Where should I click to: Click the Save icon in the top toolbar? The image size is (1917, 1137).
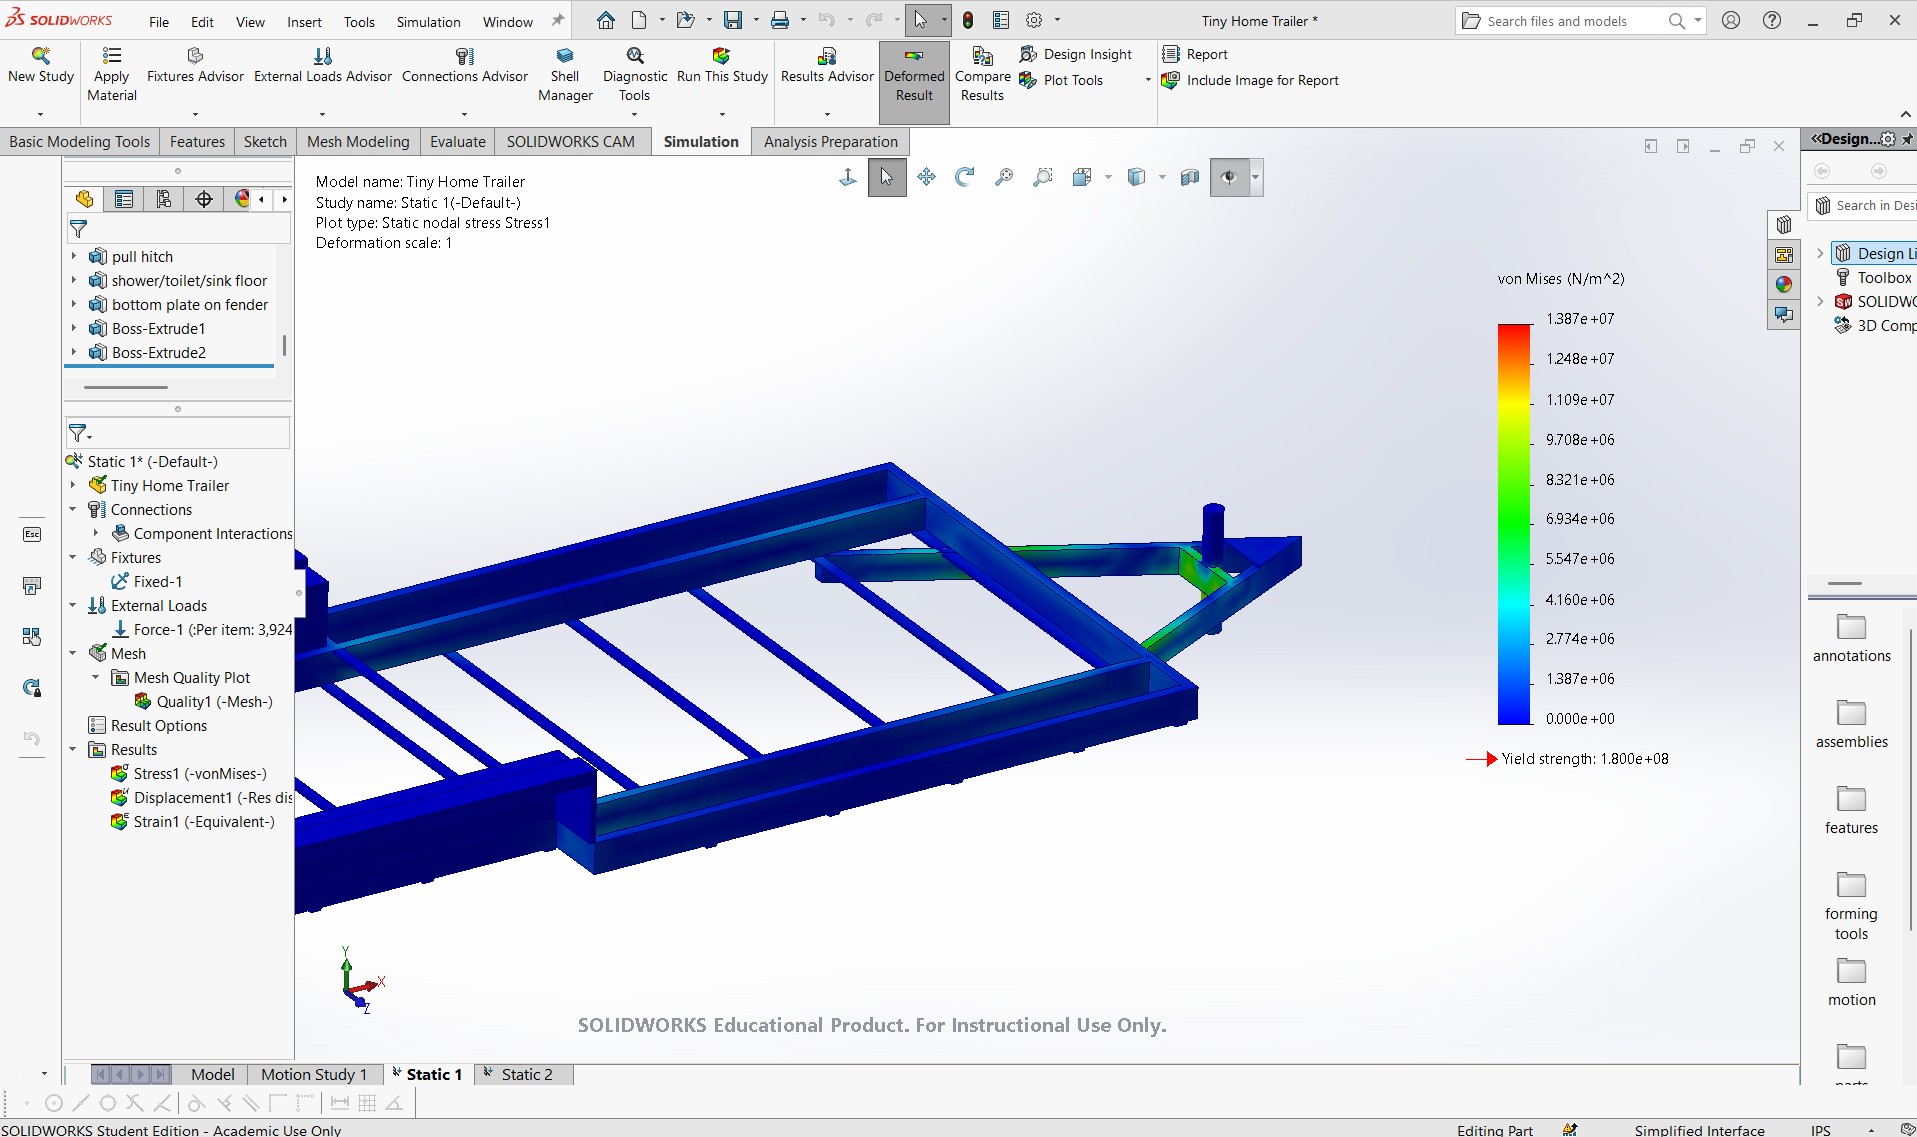point(733,20)
